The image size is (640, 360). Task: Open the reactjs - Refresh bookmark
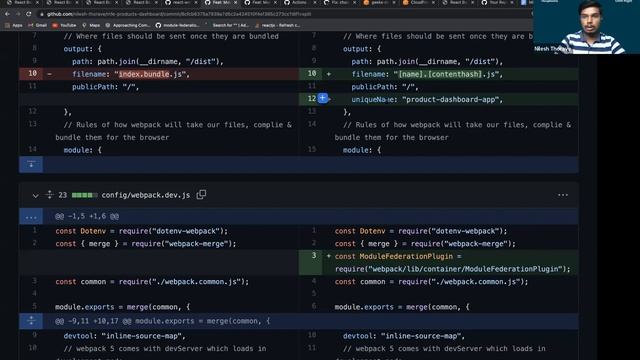[x=277, y=25]
